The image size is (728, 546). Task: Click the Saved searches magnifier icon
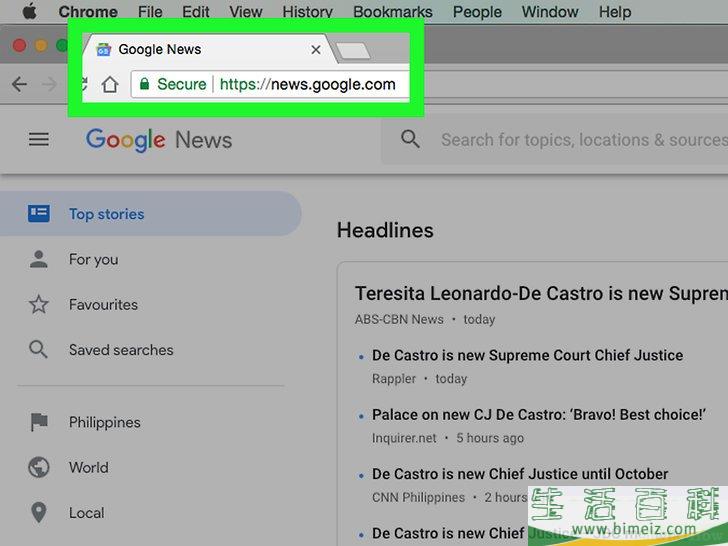38,350
